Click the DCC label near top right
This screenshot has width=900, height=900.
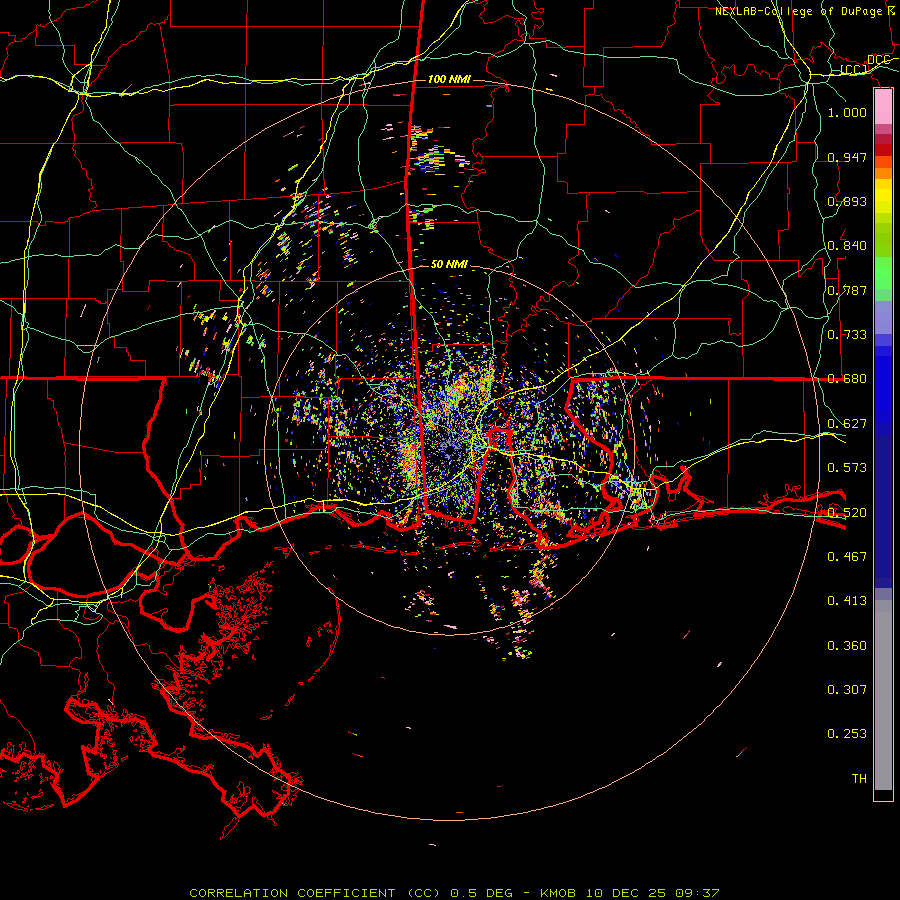click(878, 60)
